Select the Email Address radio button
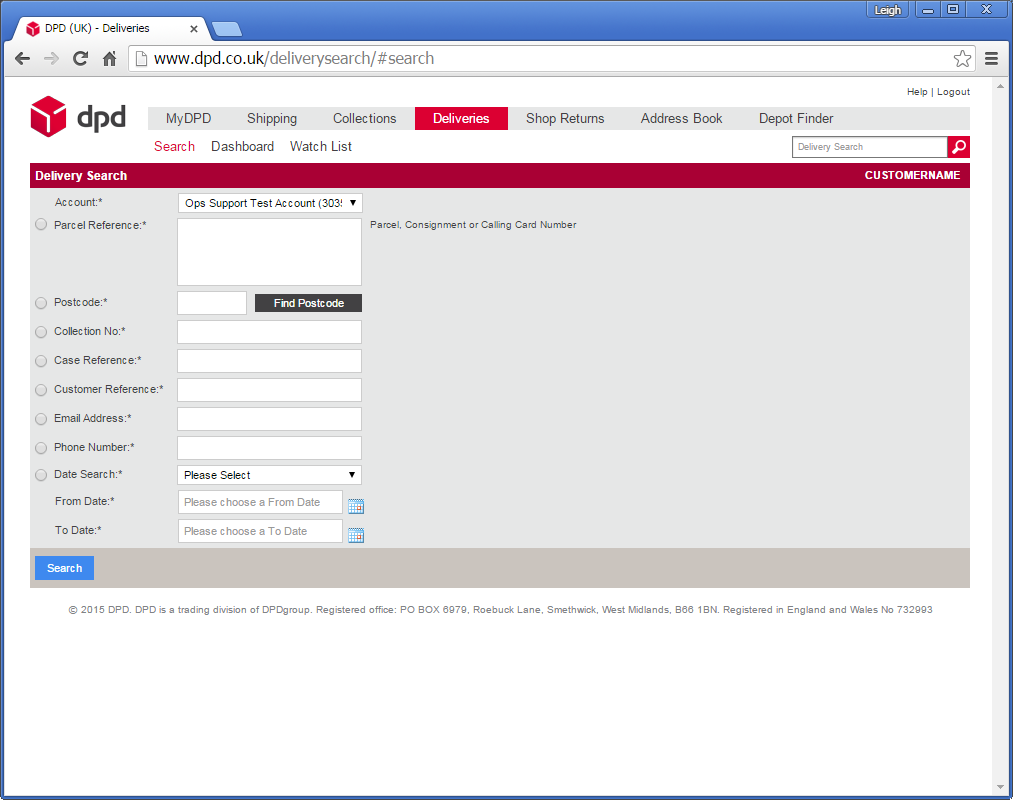This screenshot has height=800, width=1013. click(41, 419)
